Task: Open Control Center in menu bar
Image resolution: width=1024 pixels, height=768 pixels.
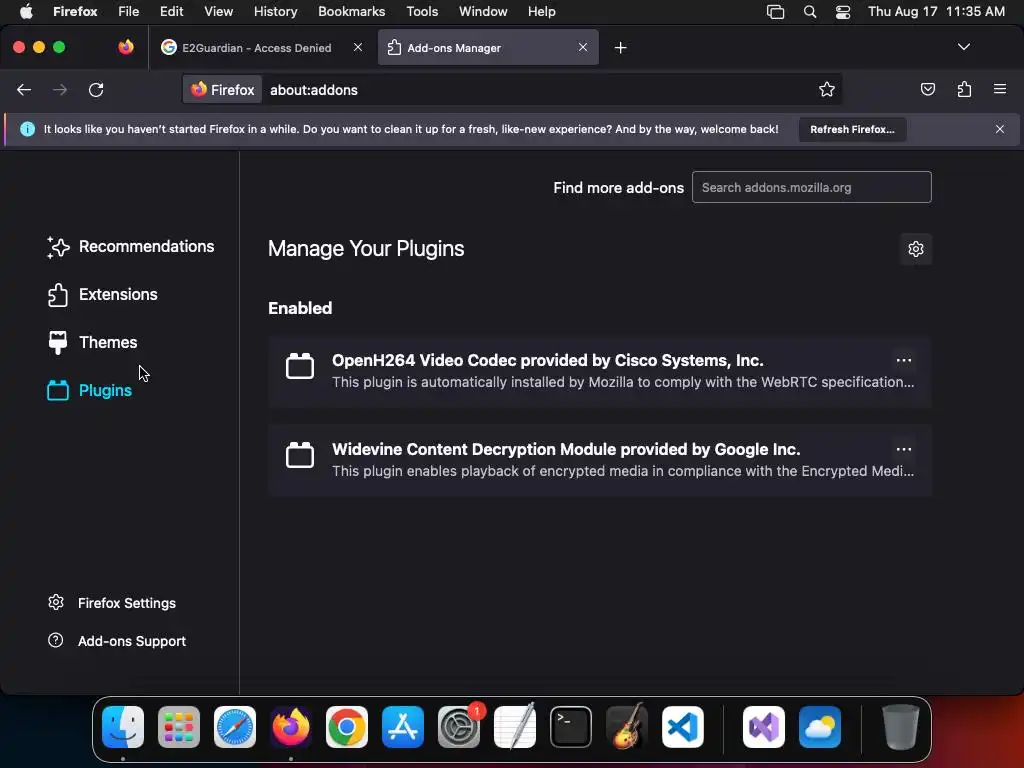Action: pyautogui.click(x=843, y=12)
